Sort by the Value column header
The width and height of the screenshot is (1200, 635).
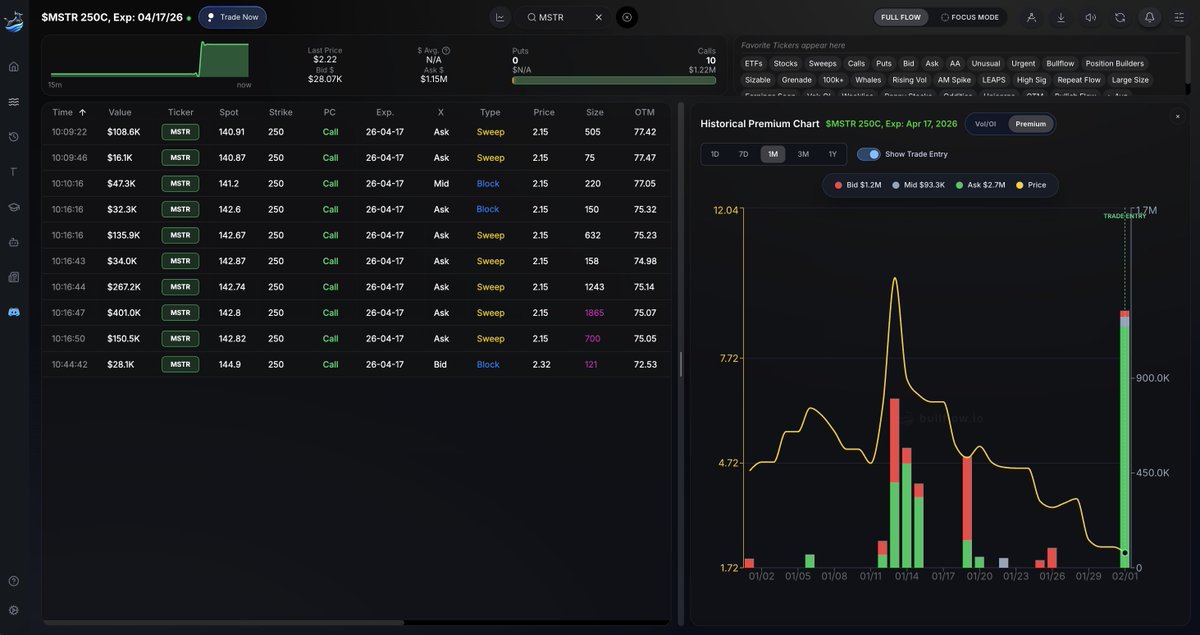click(120, 112)
